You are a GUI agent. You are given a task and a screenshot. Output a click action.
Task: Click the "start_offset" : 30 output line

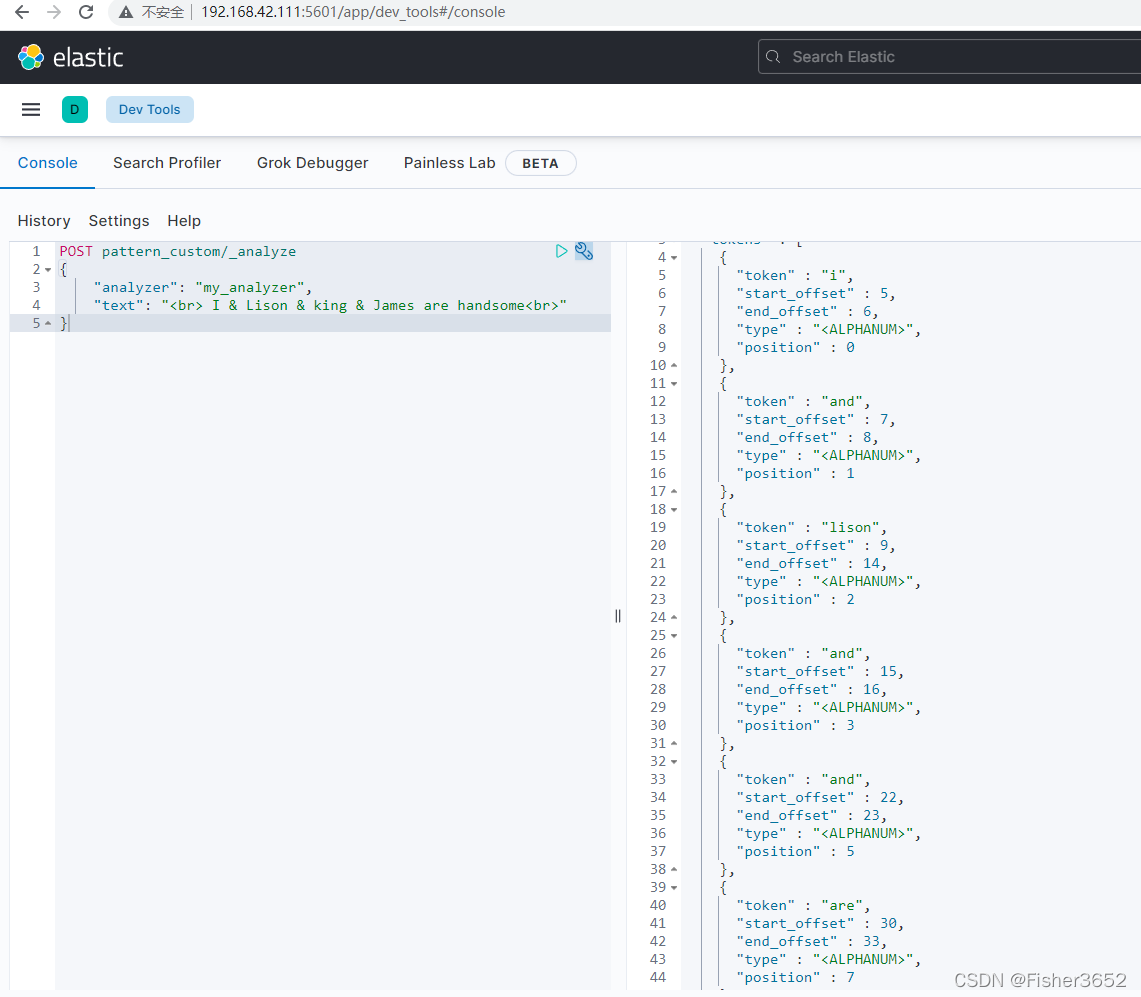[819, 923]
